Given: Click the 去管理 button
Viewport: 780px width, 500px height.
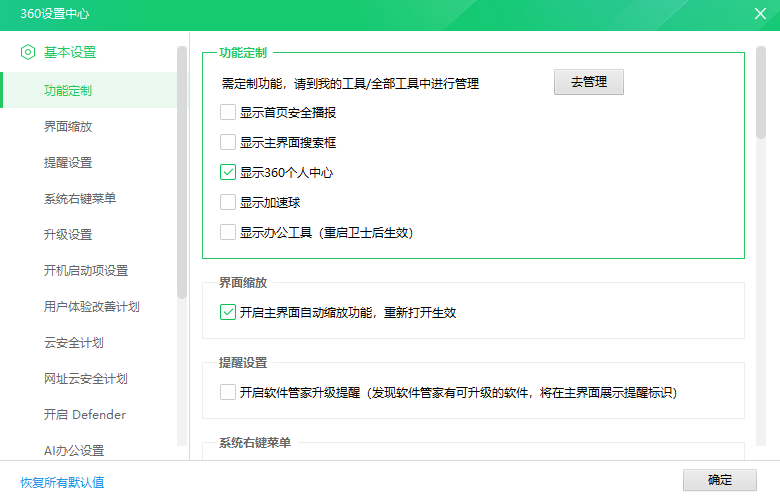Looking at the screenshot, I should 588,82.
